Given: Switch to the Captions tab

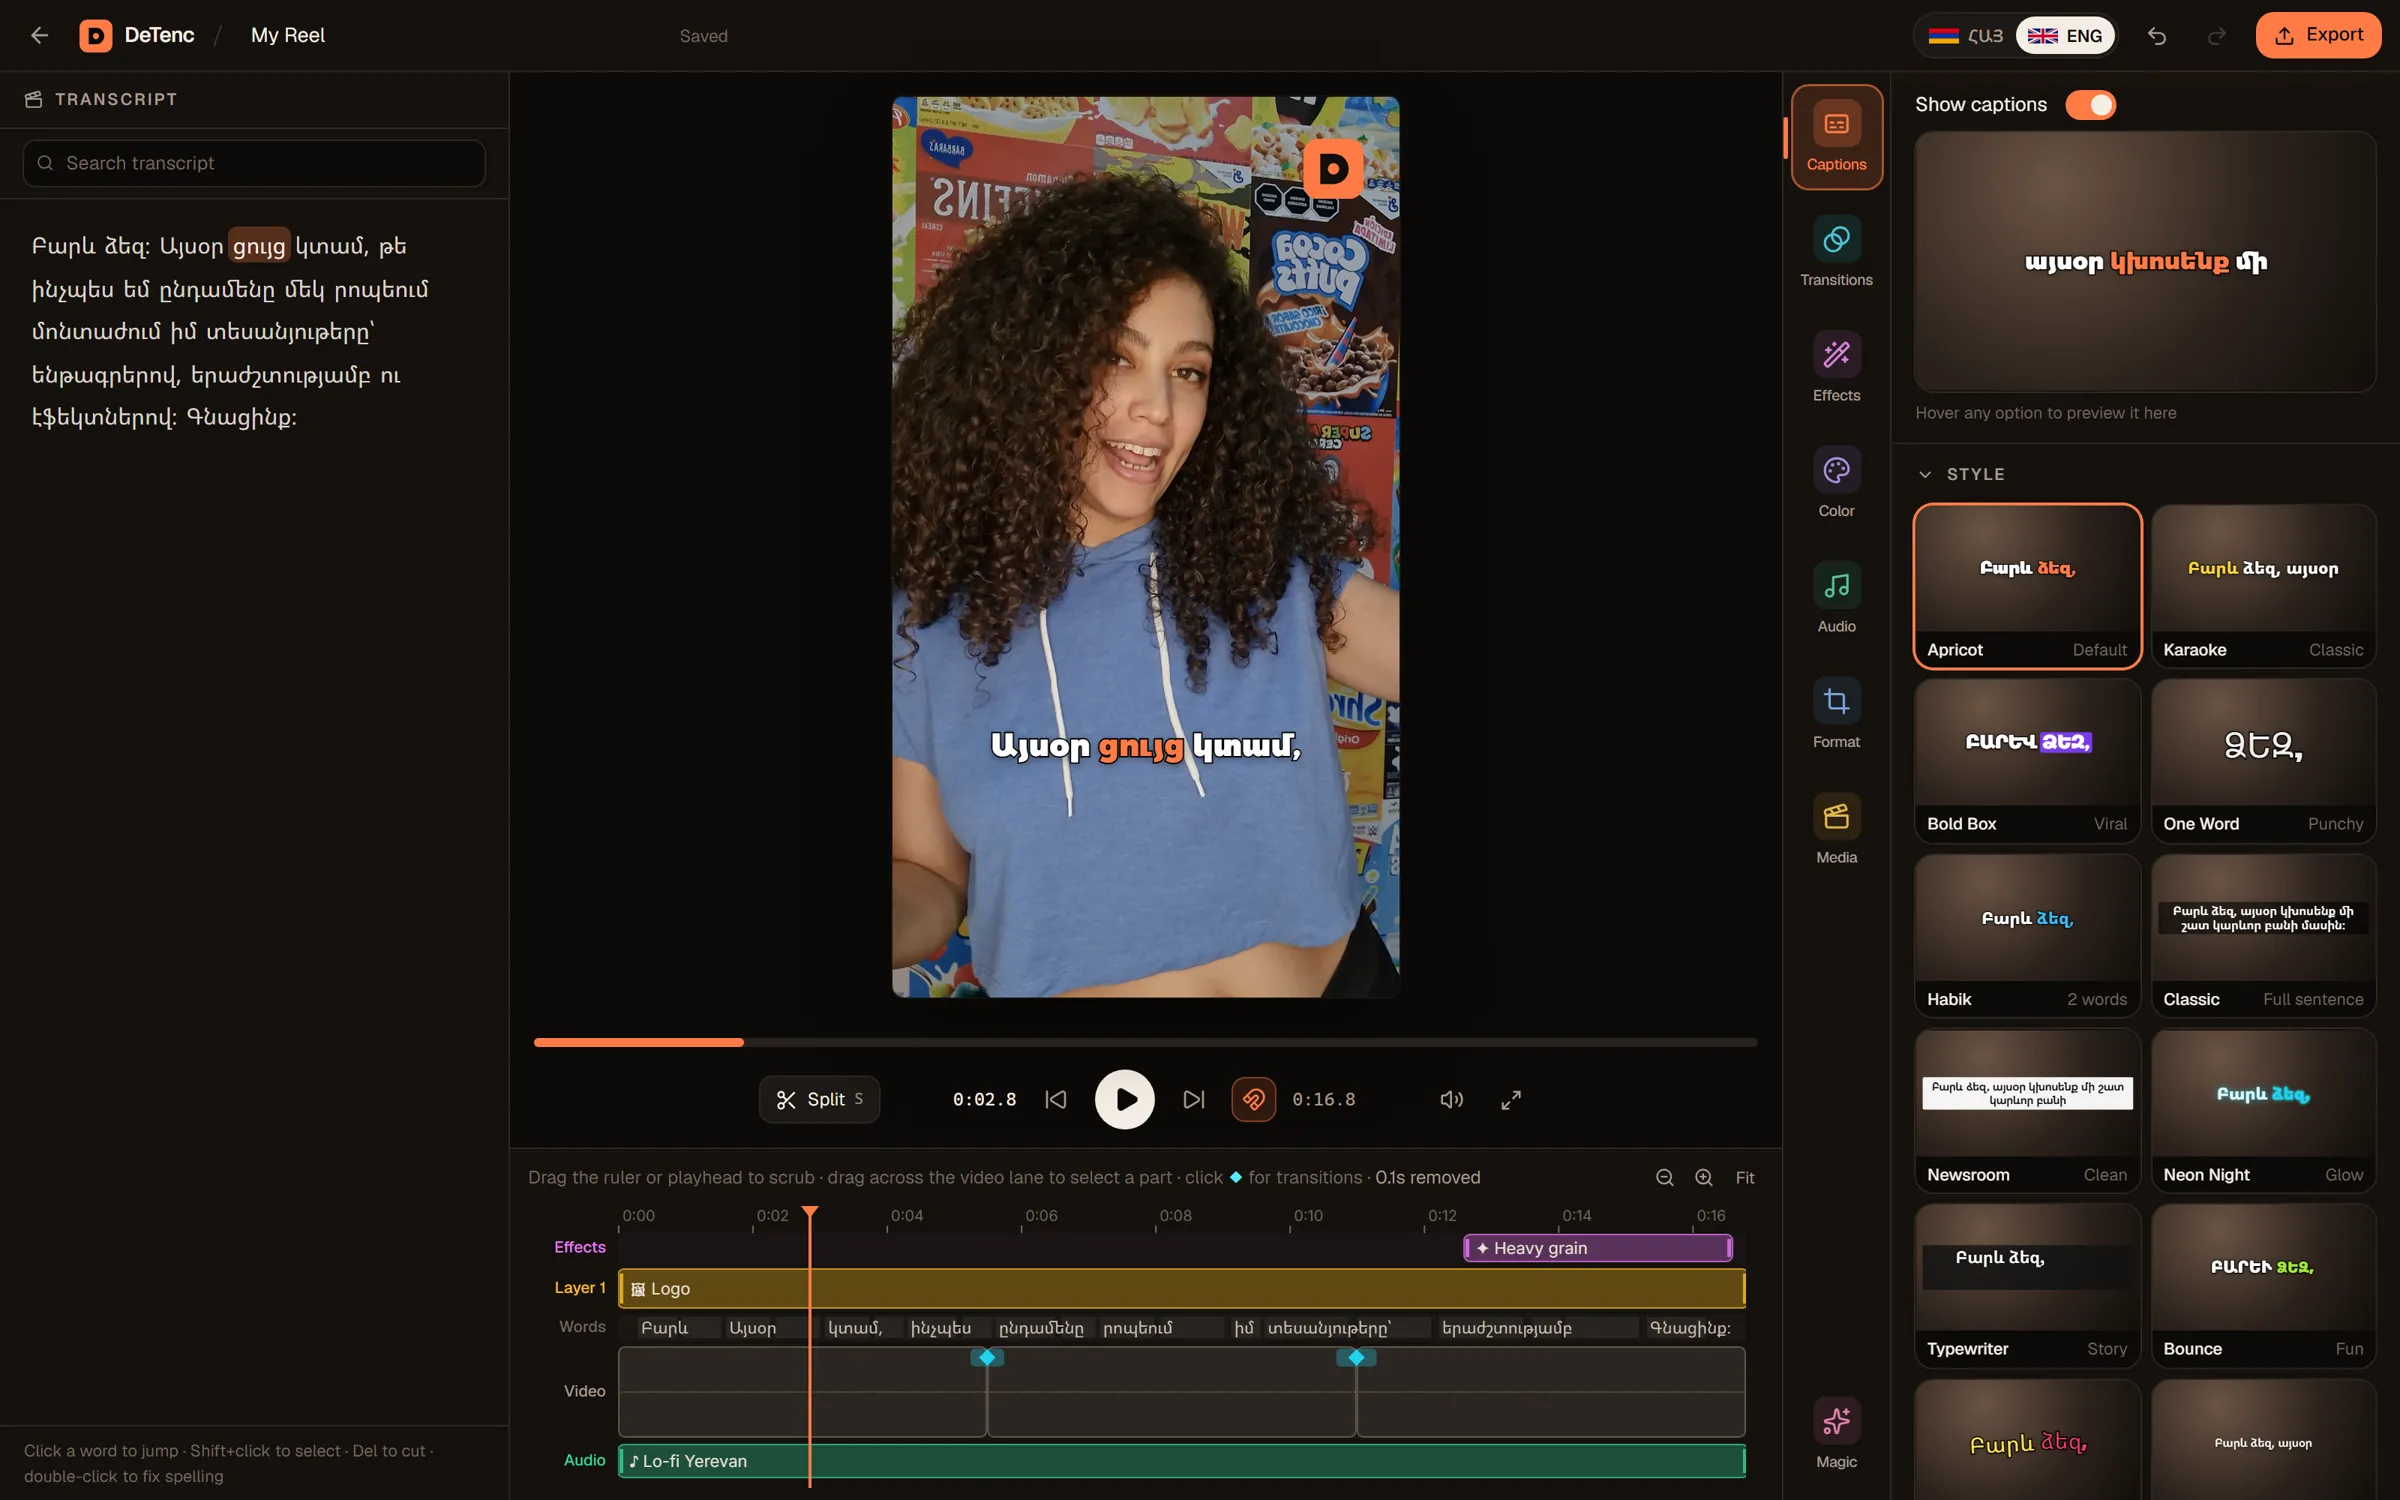Looking at the screenshot, I should coord(1836,137).
